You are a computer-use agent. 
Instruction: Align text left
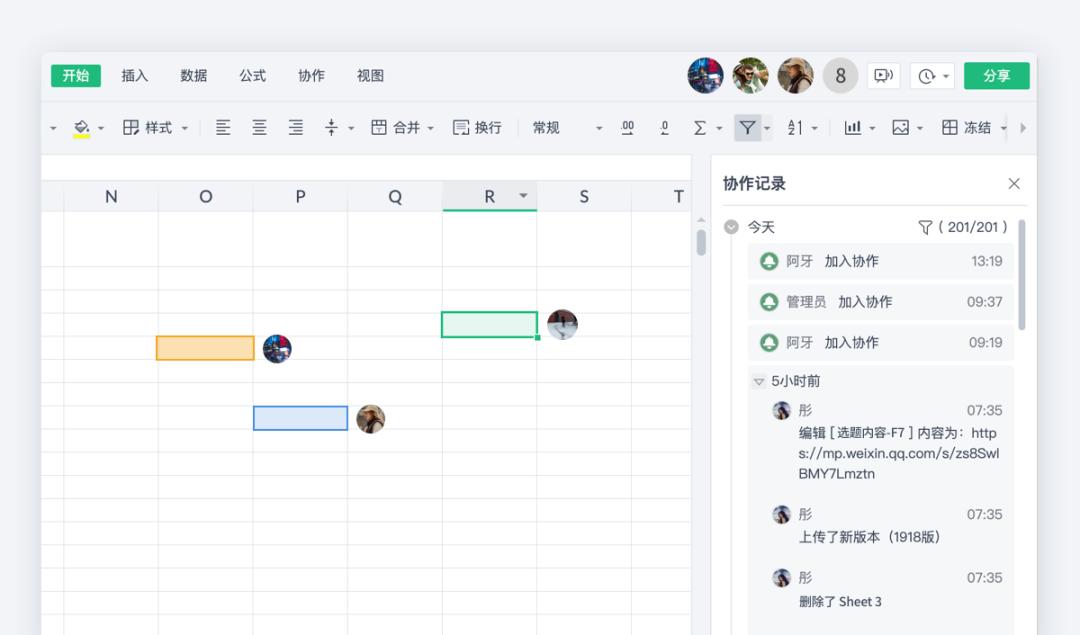(223, 127)
